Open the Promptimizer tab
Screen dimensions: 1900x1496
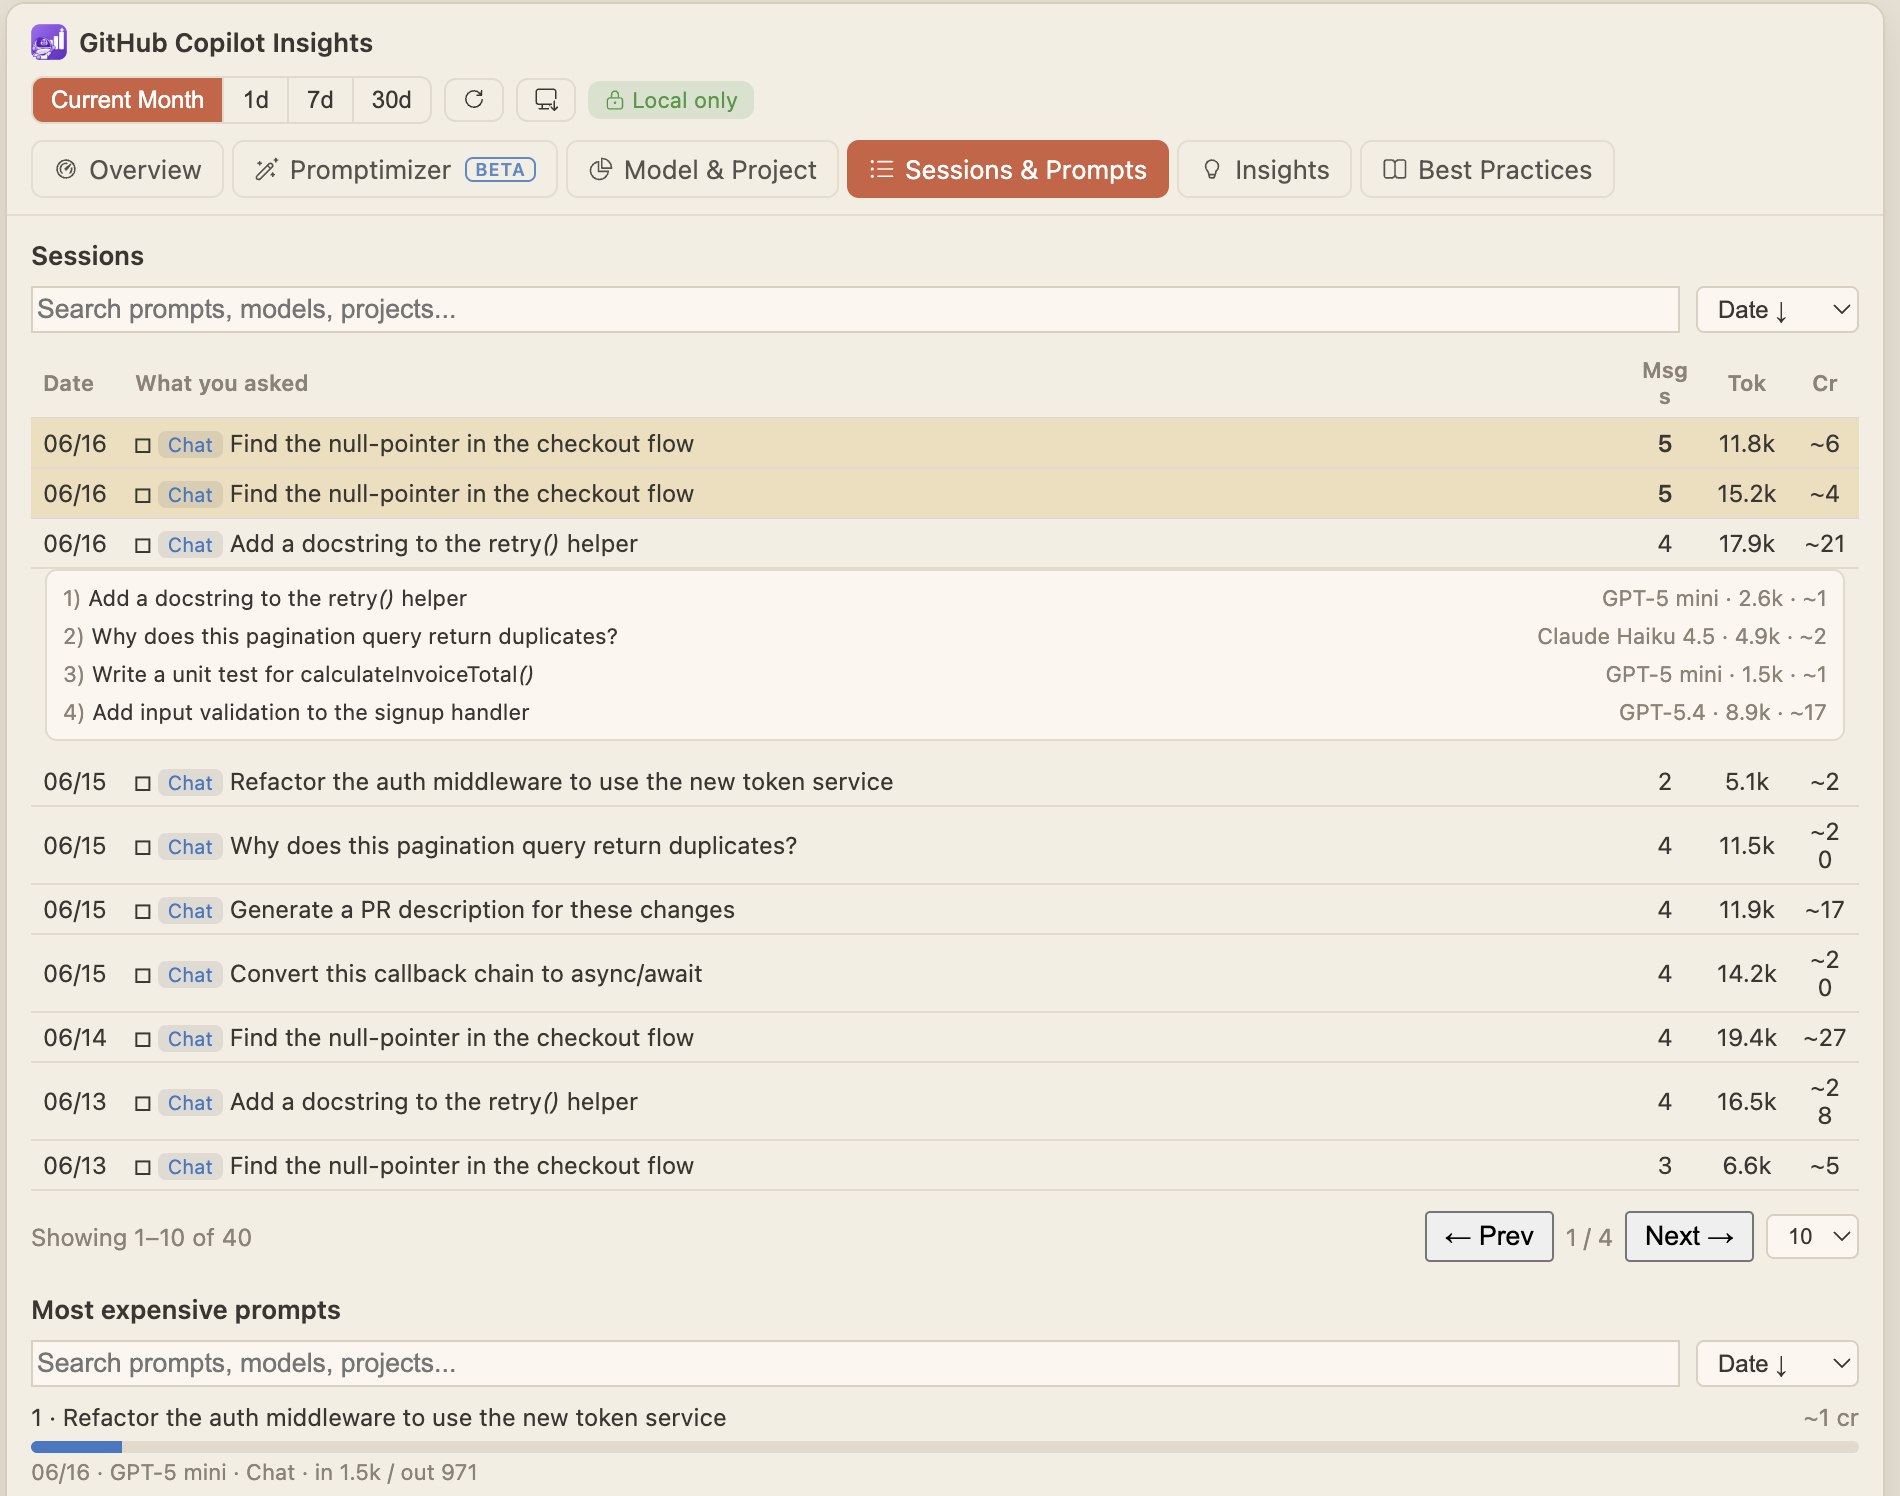(395, 169)
